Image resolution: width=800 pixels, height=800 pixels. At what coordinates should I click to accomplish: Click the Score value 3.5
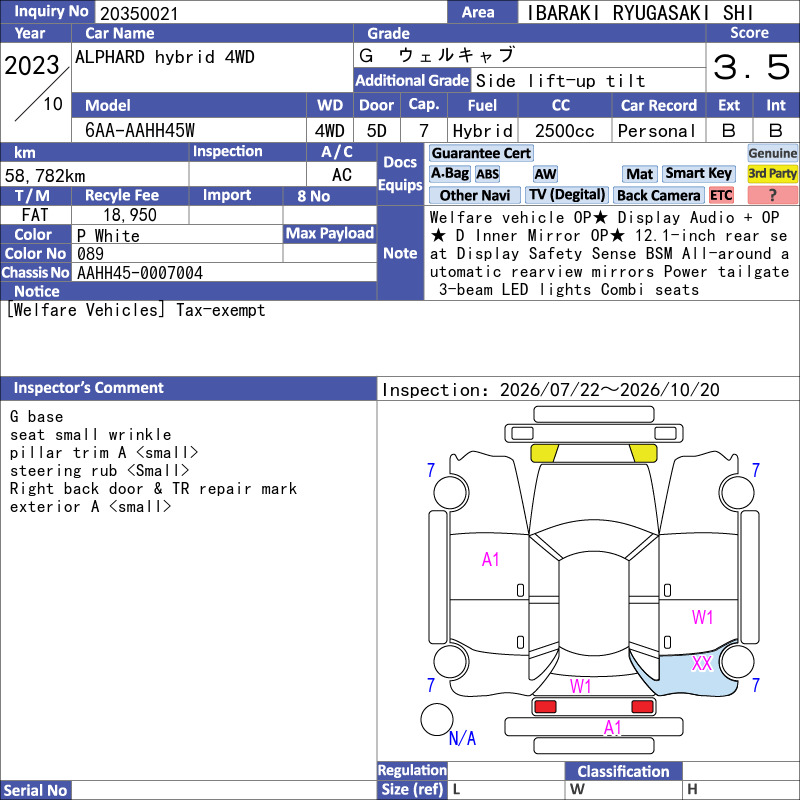point(752,67)
